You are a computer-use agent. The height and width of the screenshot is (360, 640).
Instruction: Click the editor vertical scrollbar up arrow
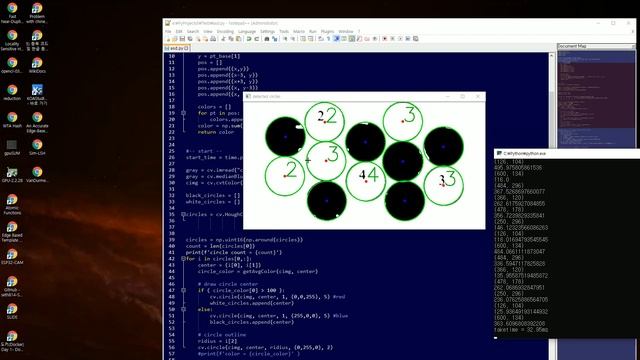551,56
